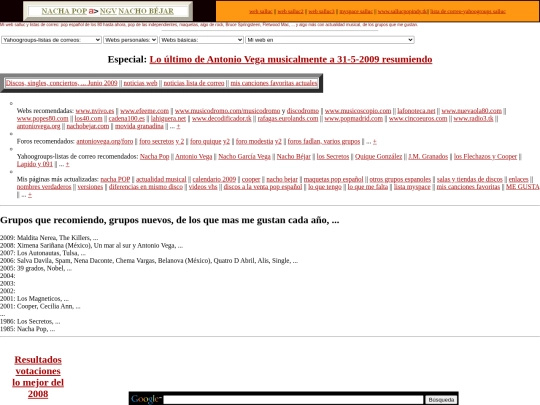Open the cadena100.es link

(126, 118)
